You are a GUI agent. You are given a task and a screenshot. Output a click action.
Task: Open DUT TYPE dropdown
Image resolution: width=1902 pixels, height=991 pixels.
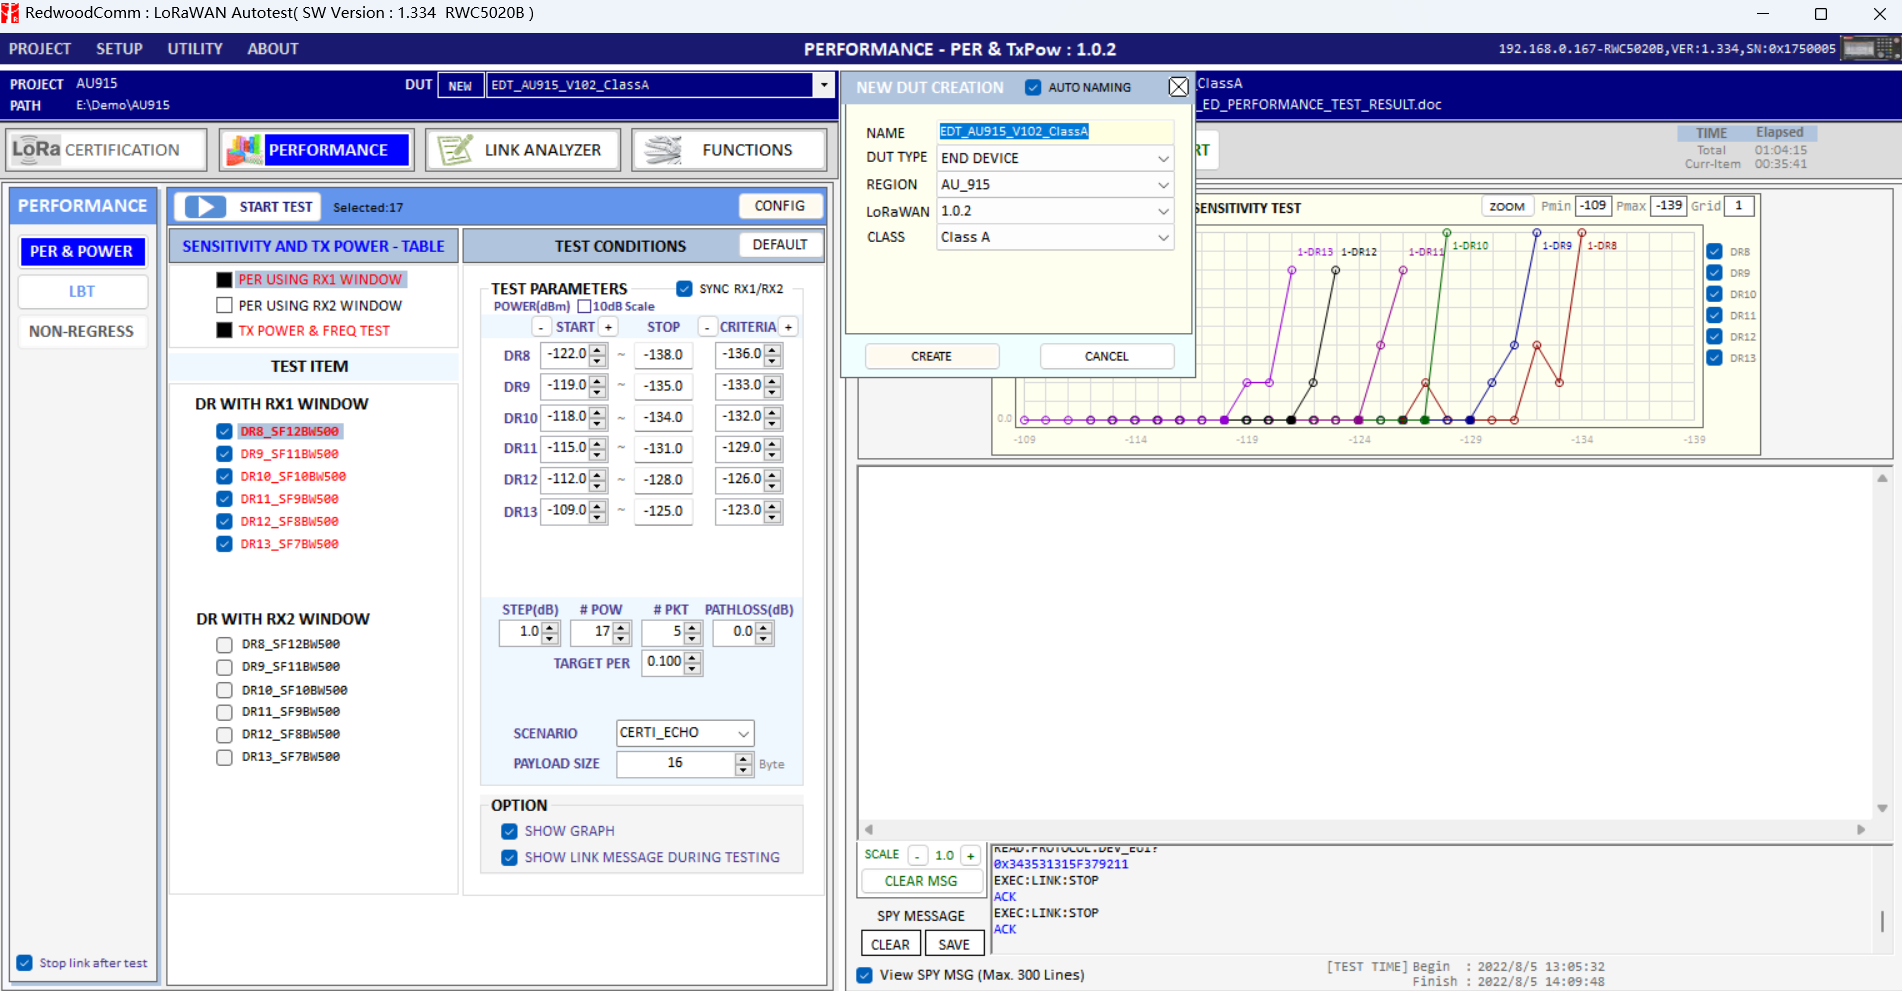[x=1163, y=158]
